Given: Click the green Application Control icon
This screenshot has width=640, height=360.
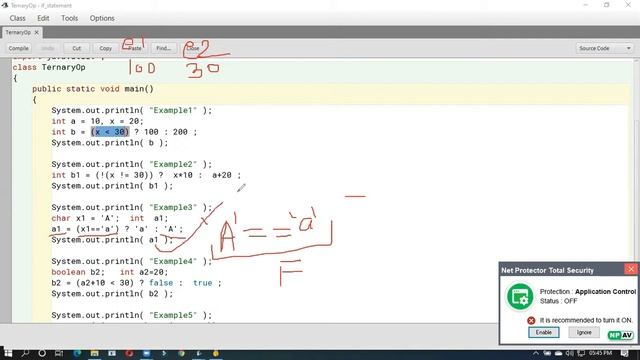Looking at the screenshot, I should pyautogui.click(x=520, y=297).
